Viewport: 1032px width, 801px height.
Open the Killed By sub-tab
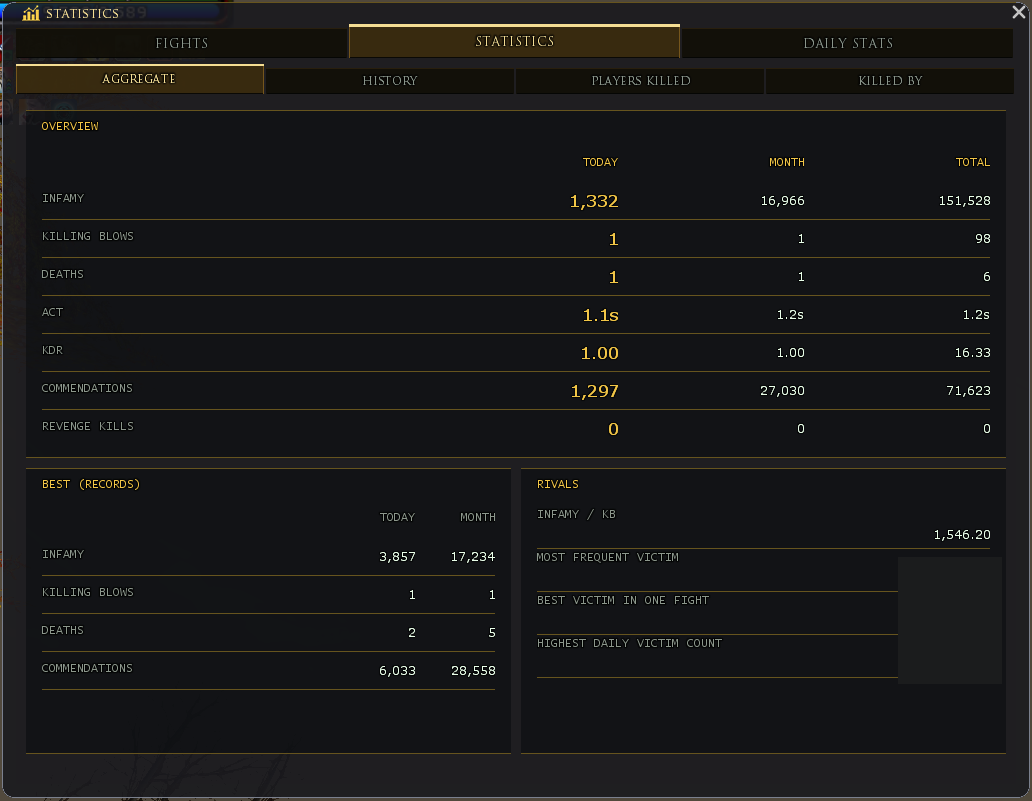tap(890, 81)
